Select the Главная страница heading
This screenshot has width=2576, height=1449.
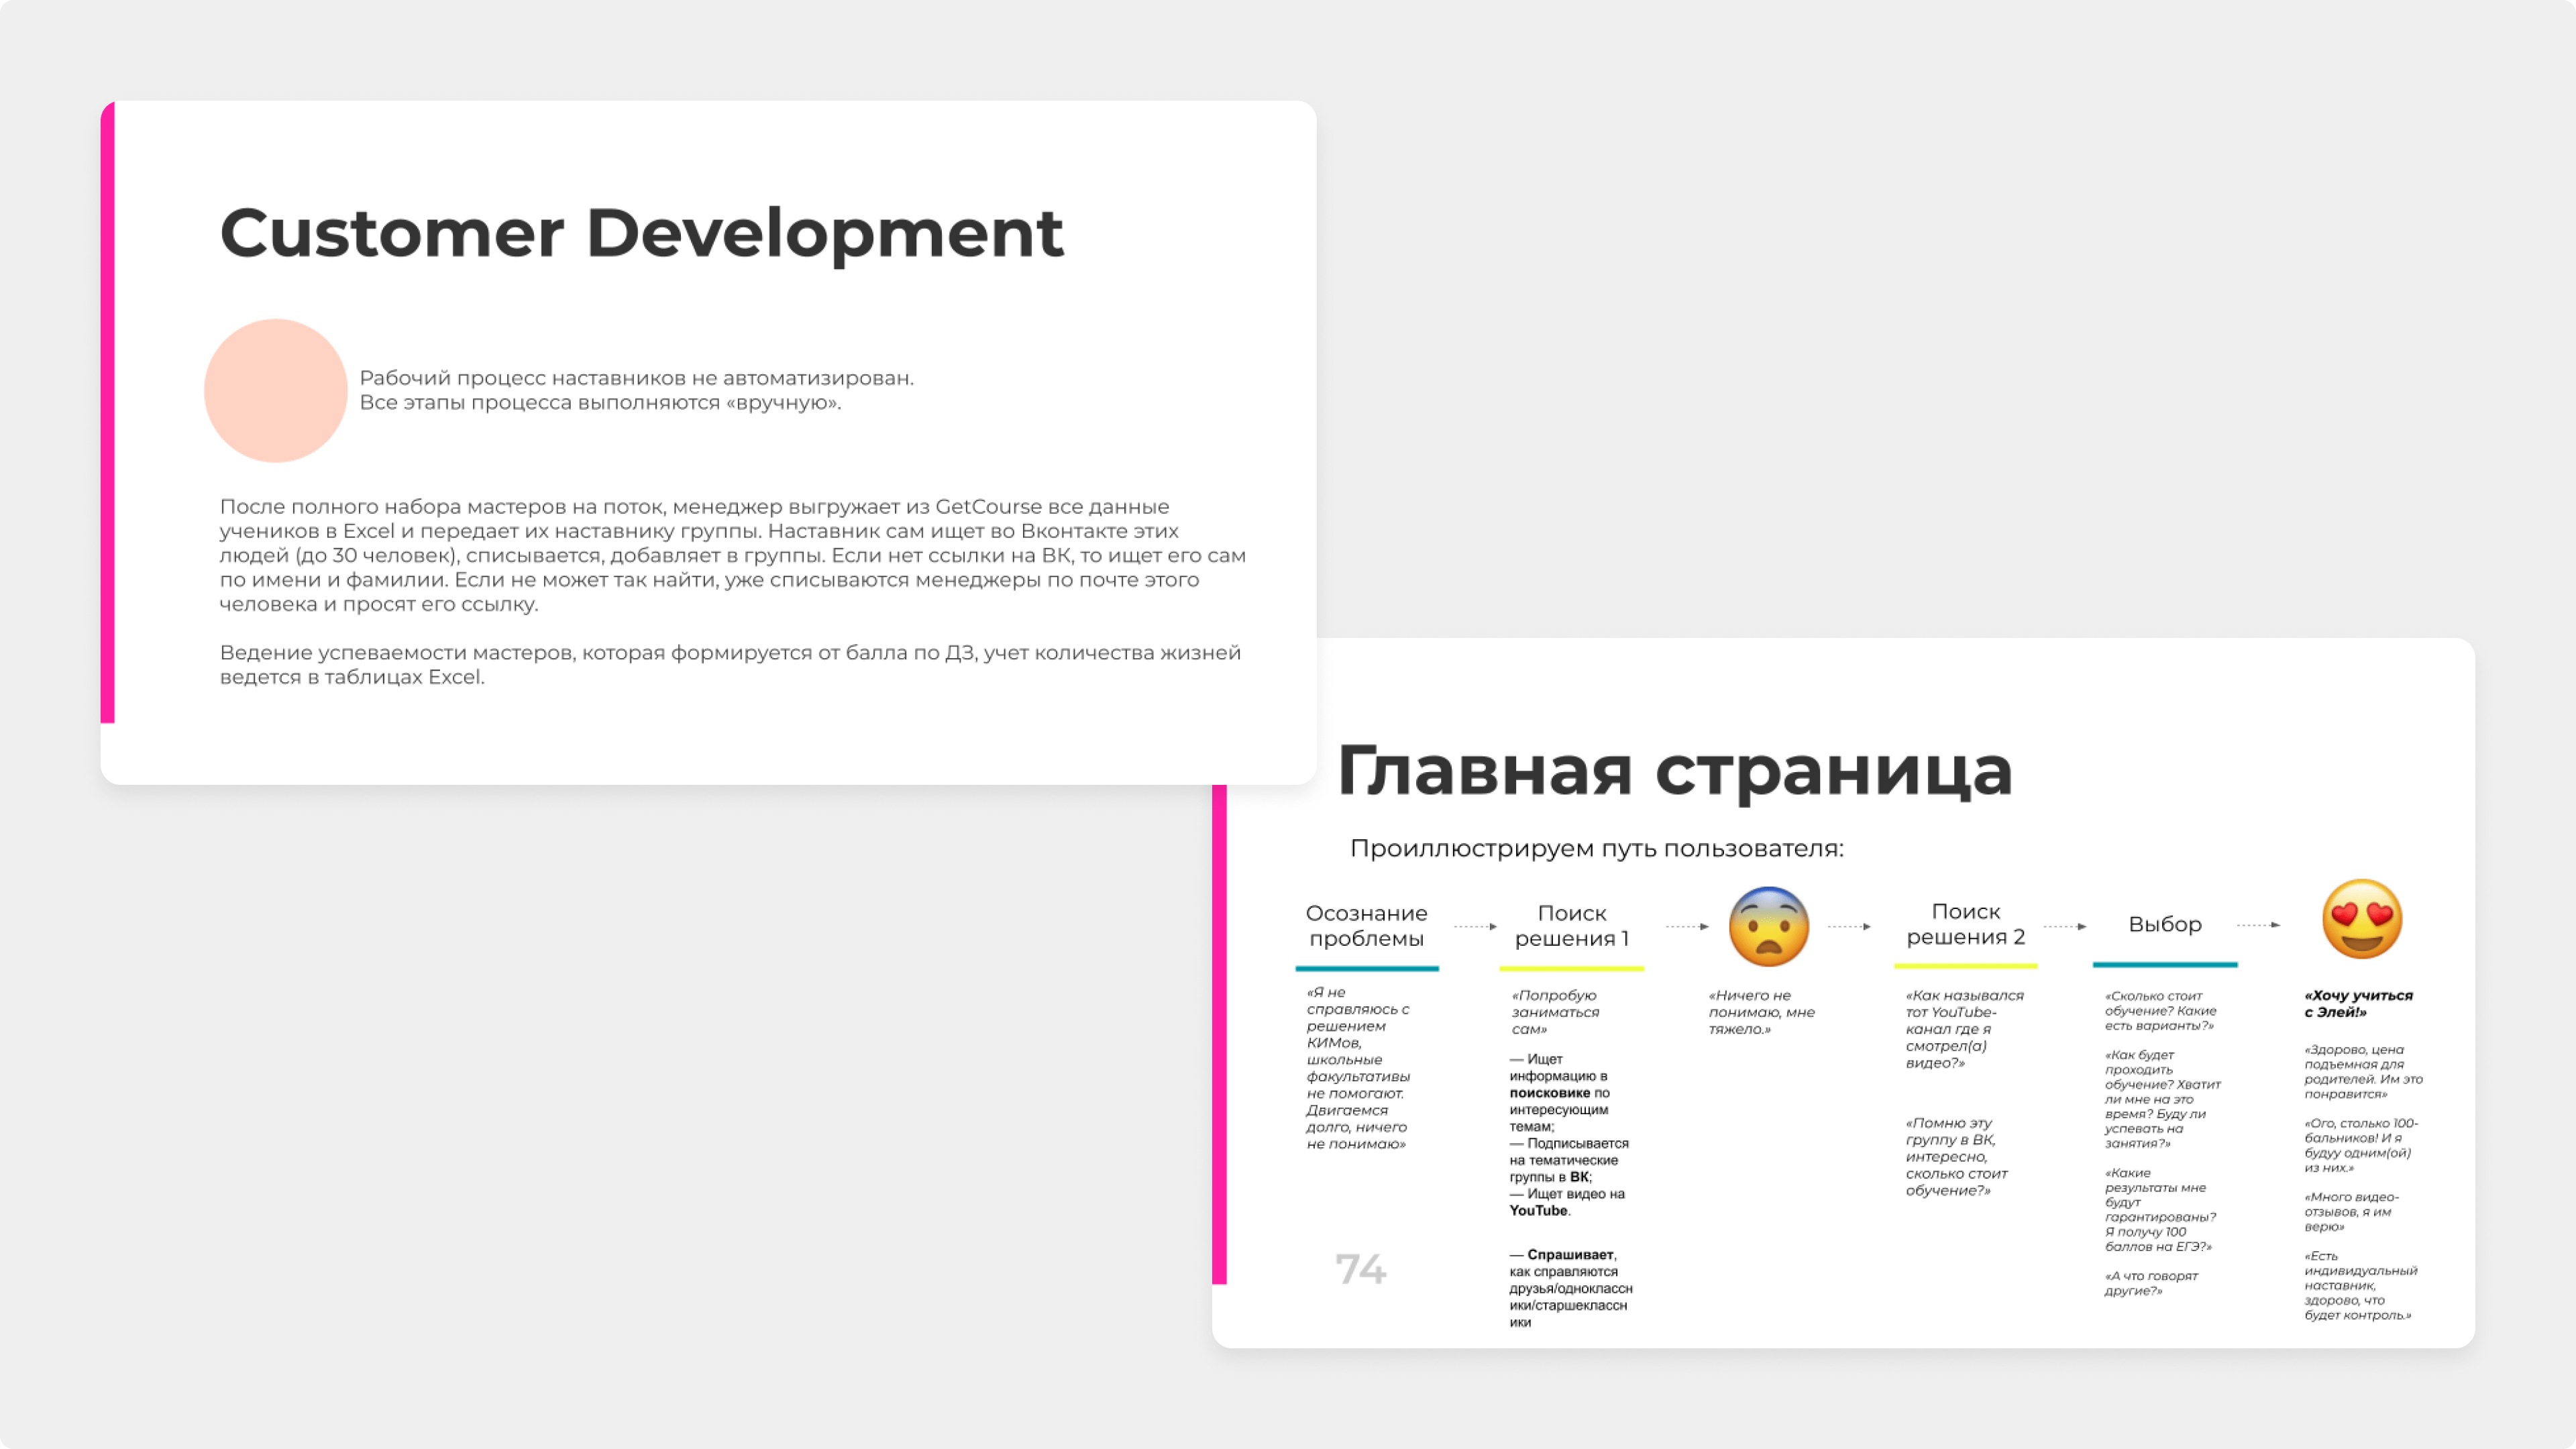1675,771
